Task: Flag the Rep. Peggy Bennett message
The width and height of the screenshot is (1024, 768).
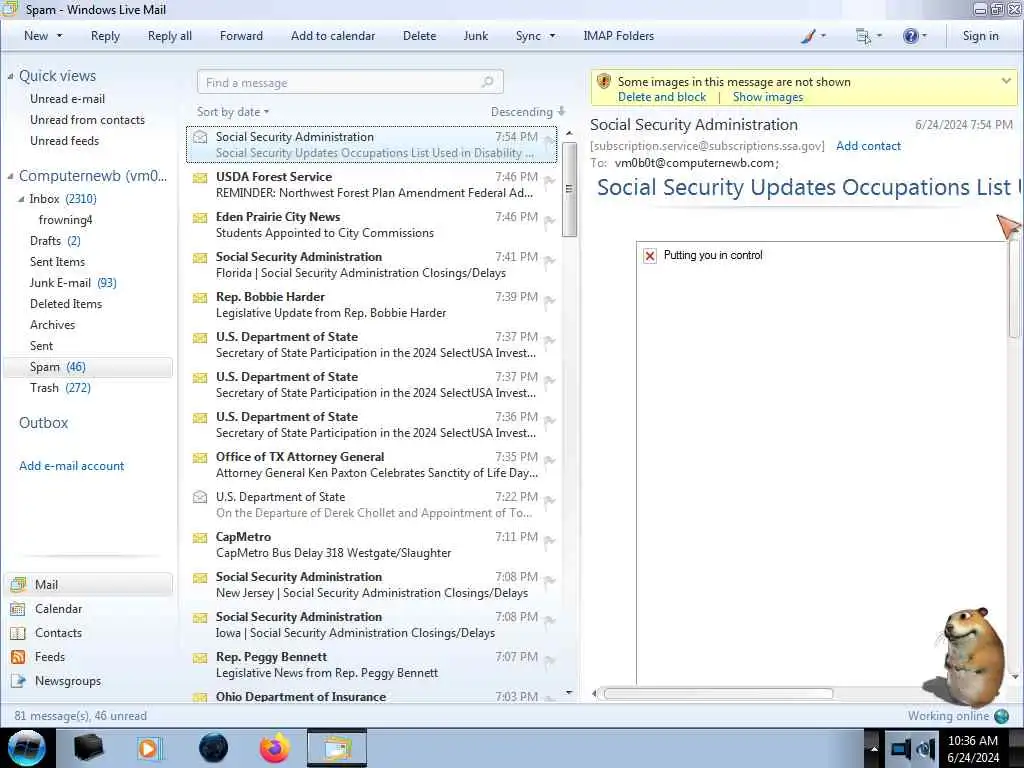Action: [550, 661]
